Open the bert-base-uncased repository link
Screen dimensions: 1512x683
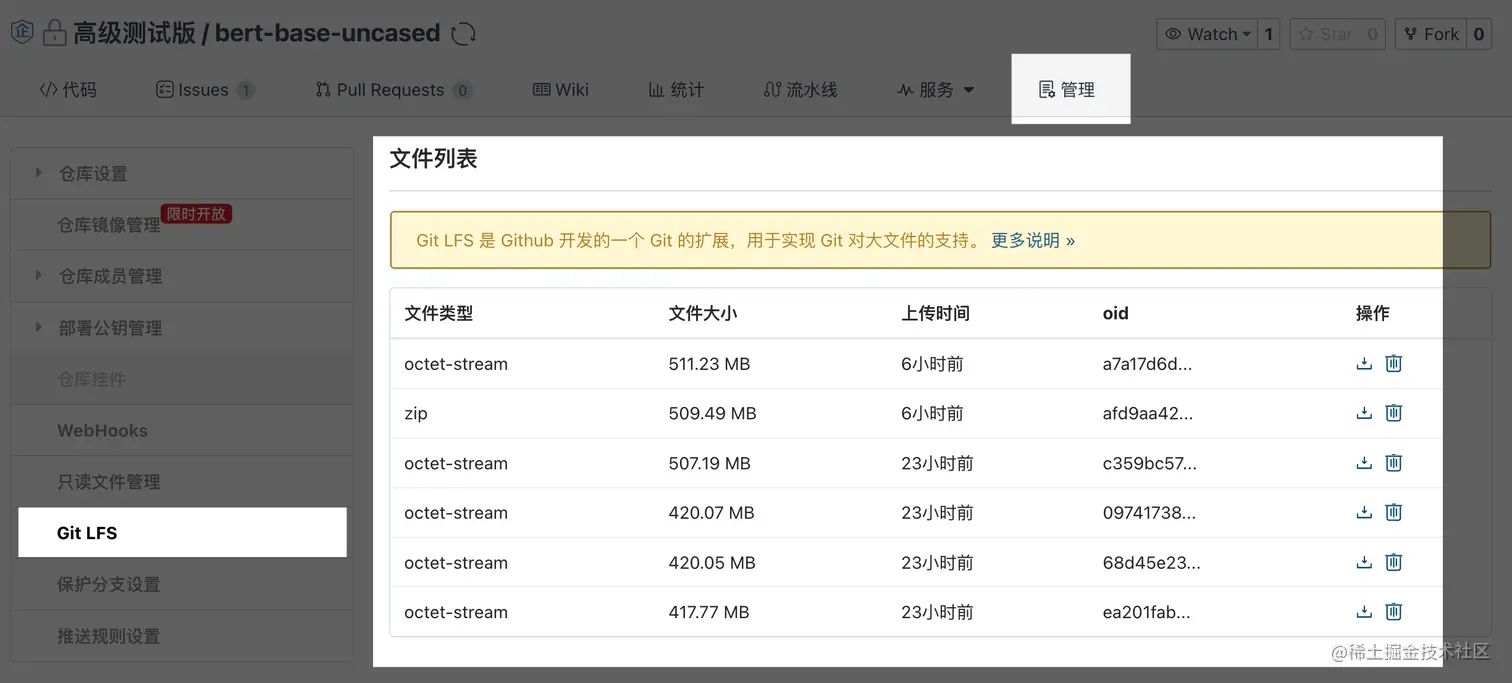(x=327, y=33)
